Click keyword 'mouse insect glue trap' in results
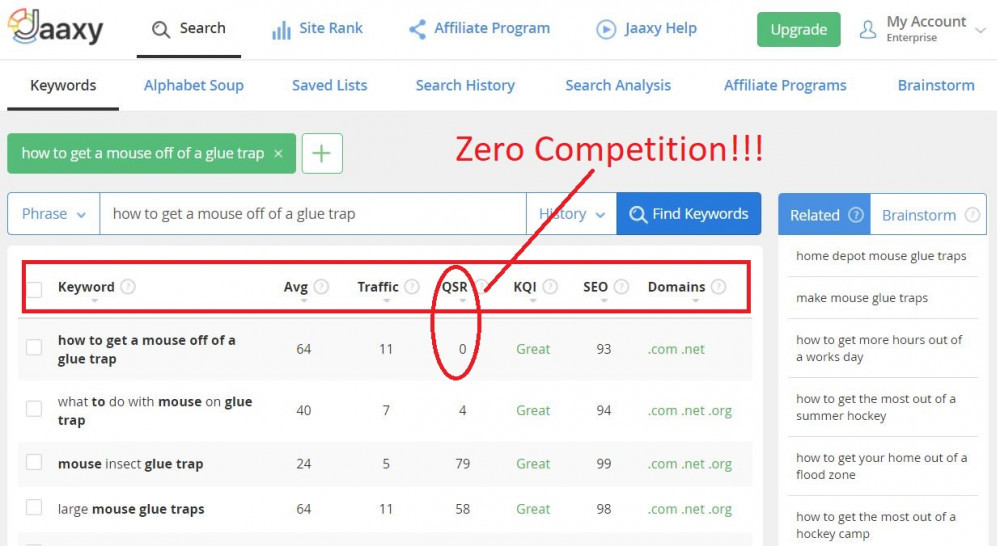The image size is (997, 546). [130, 463]
